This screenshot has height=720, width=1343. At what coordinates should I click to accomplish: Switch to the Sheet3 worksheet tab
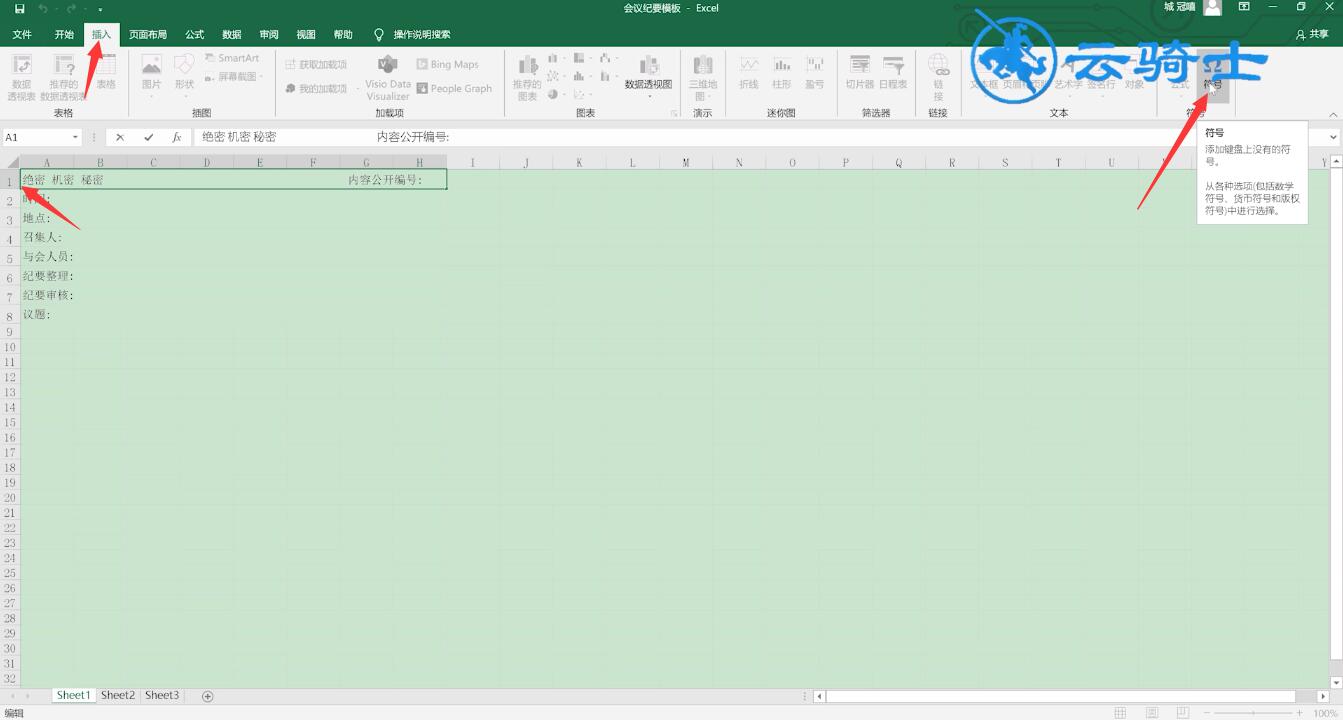[162, 695]
